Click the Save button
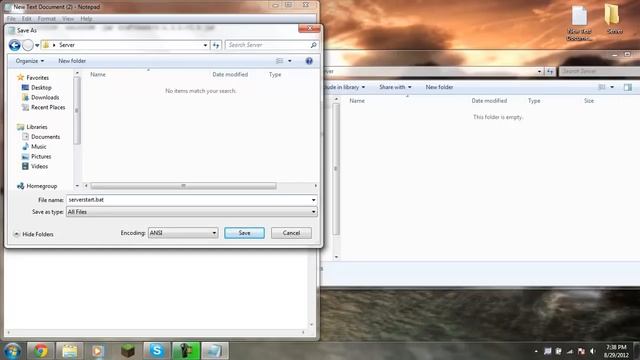Viewport: 640px width, 360px height. click(244, 233)
